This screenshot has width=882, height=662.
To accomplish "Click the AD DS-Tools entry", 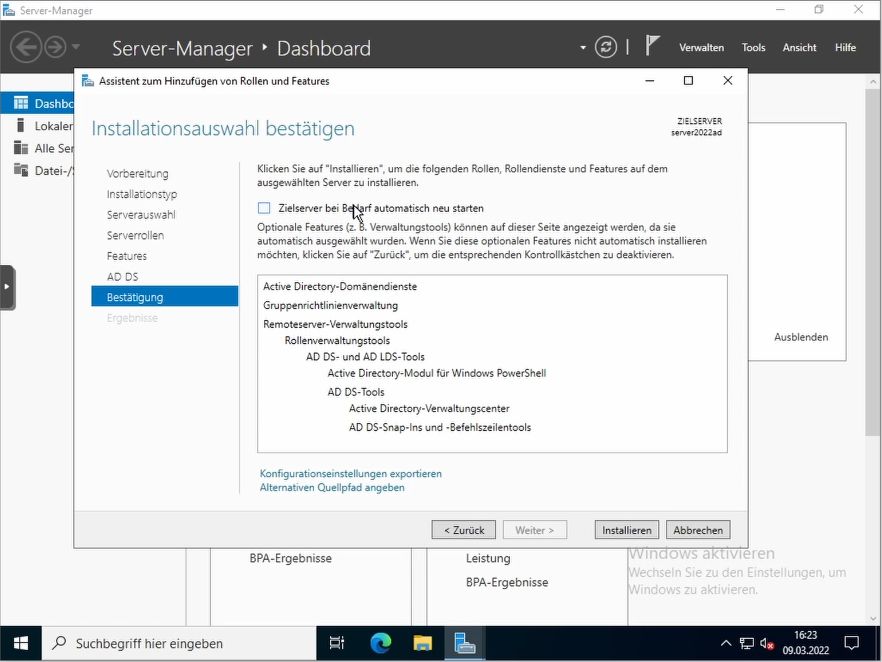I will click(x=356, y=392).
